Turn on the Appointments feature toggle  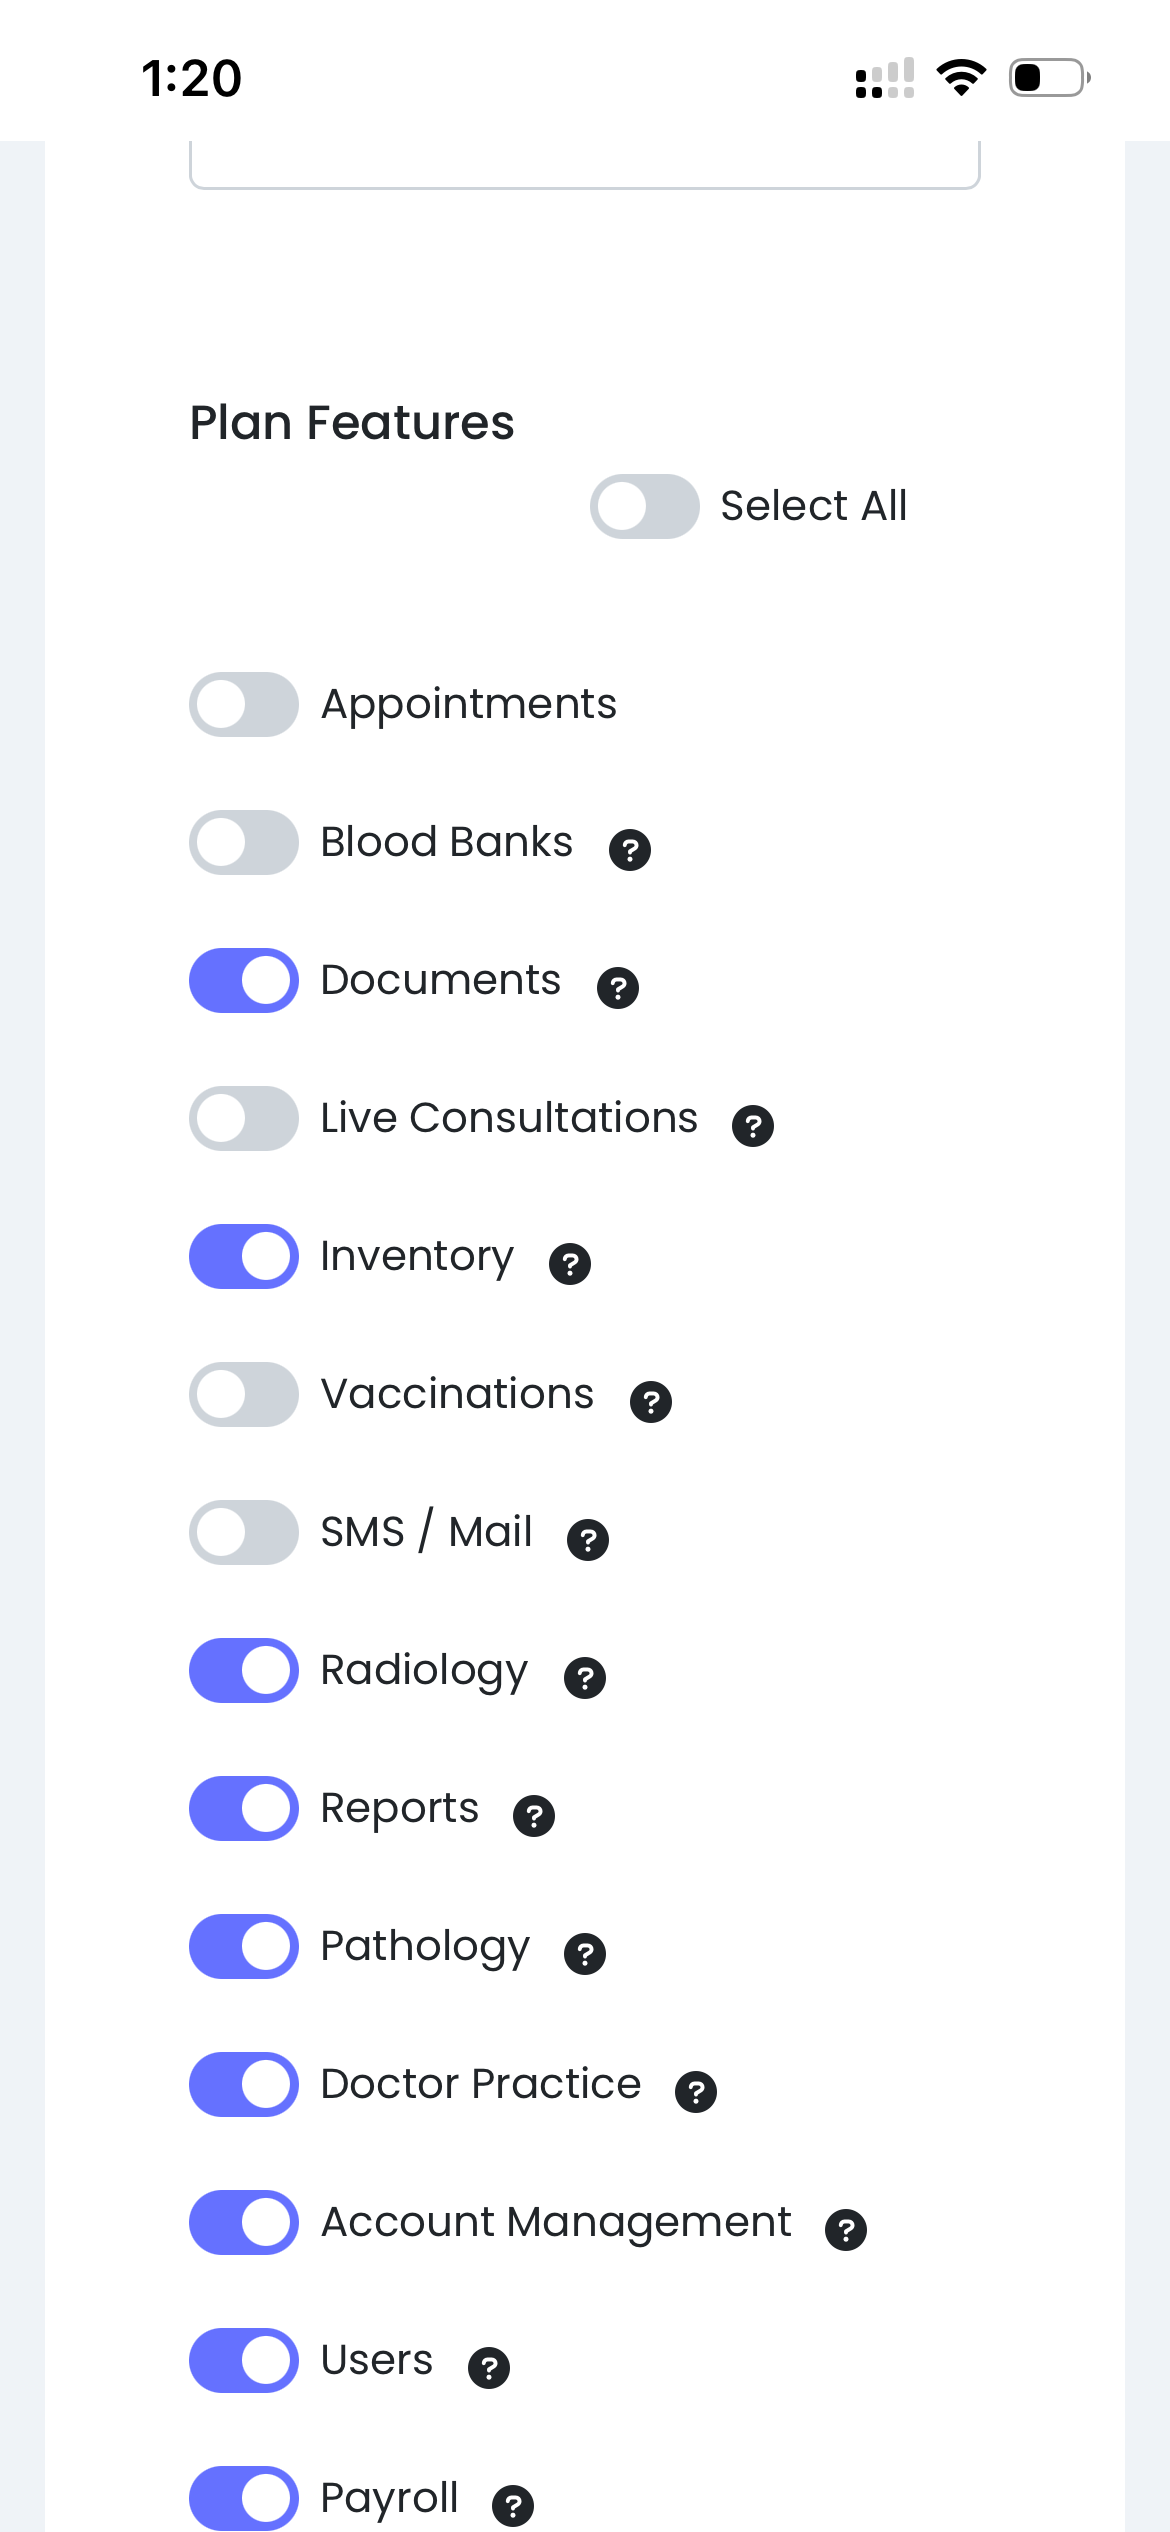pos(244,704)
